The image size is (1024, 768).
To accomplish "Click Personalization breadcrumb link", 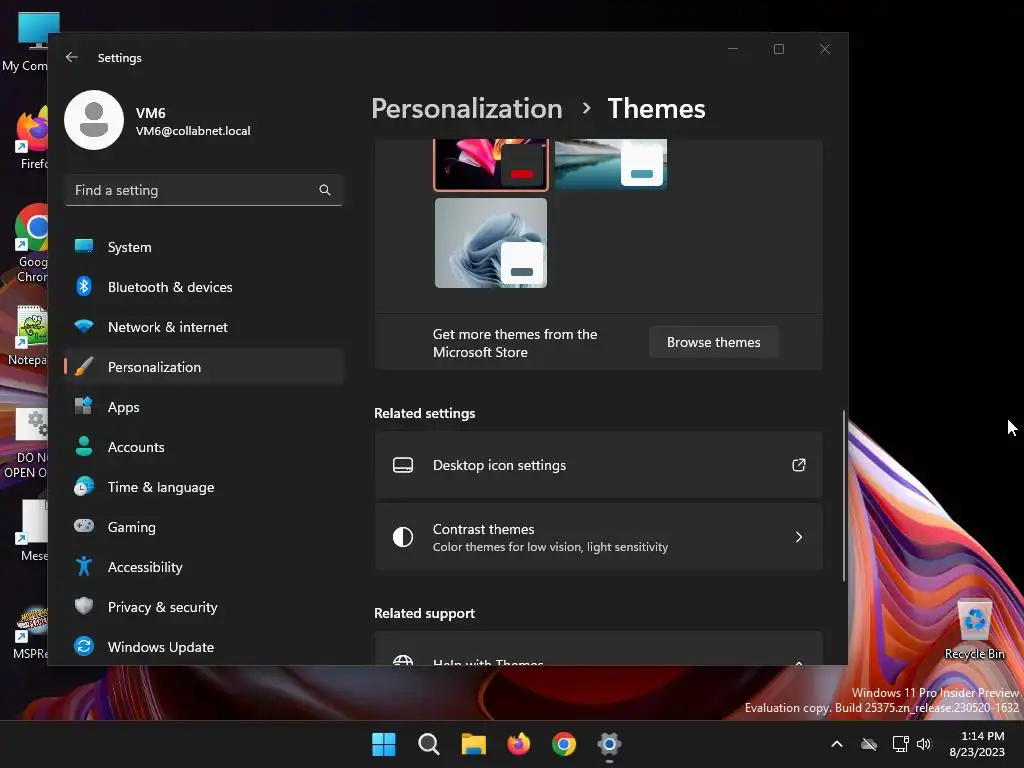I will [x=467, y=108].
